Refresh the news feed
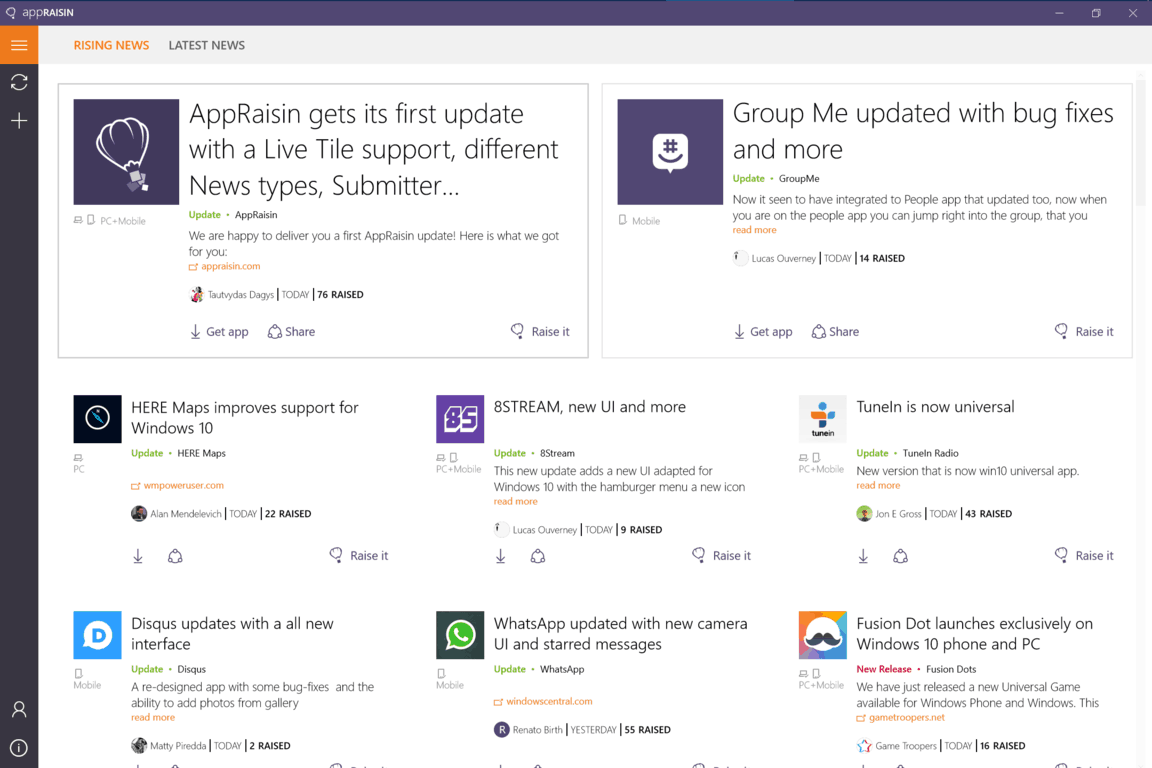 [19, 82]
